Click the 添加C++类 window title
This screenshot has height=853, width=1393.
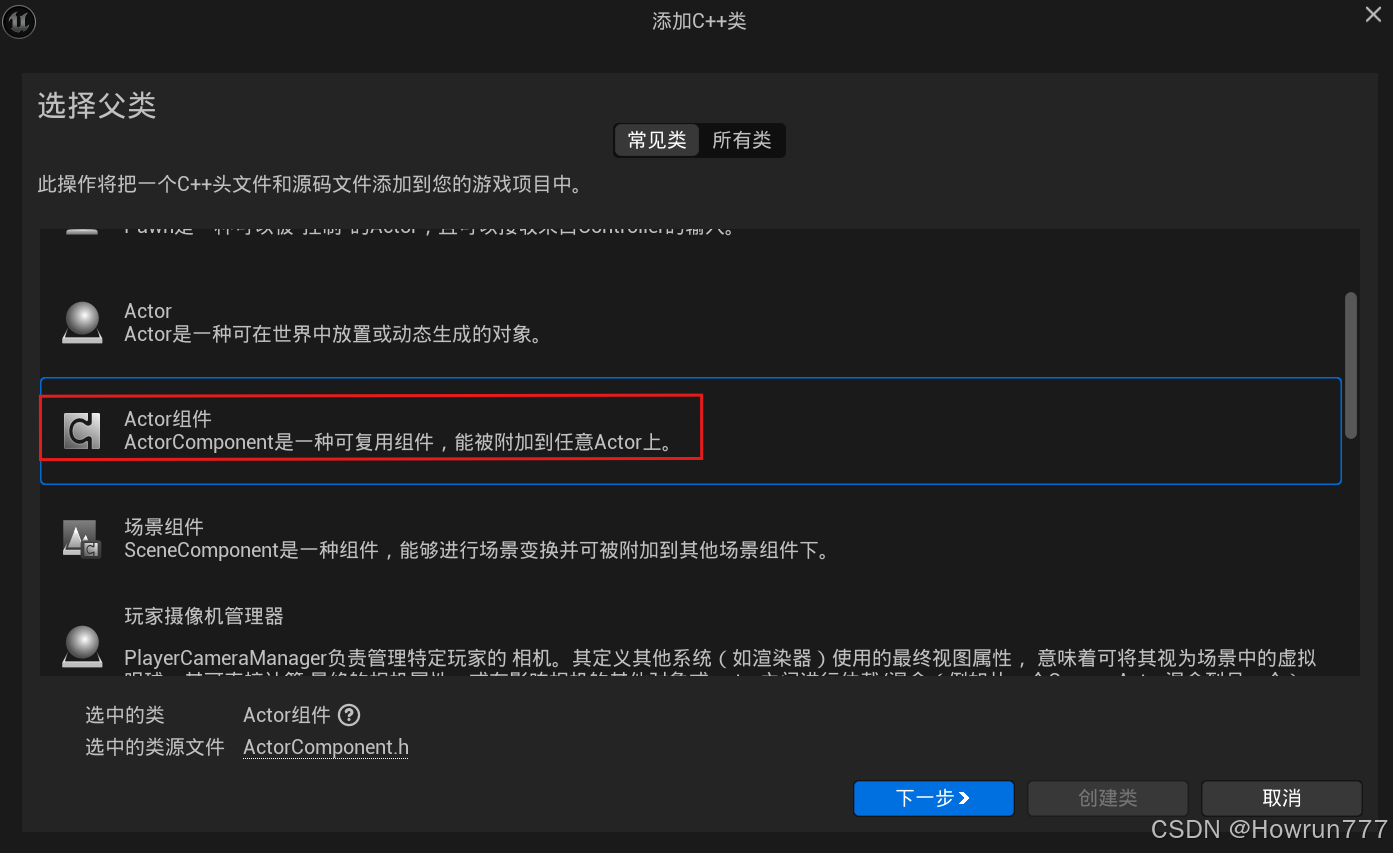(x=699, y=21)
